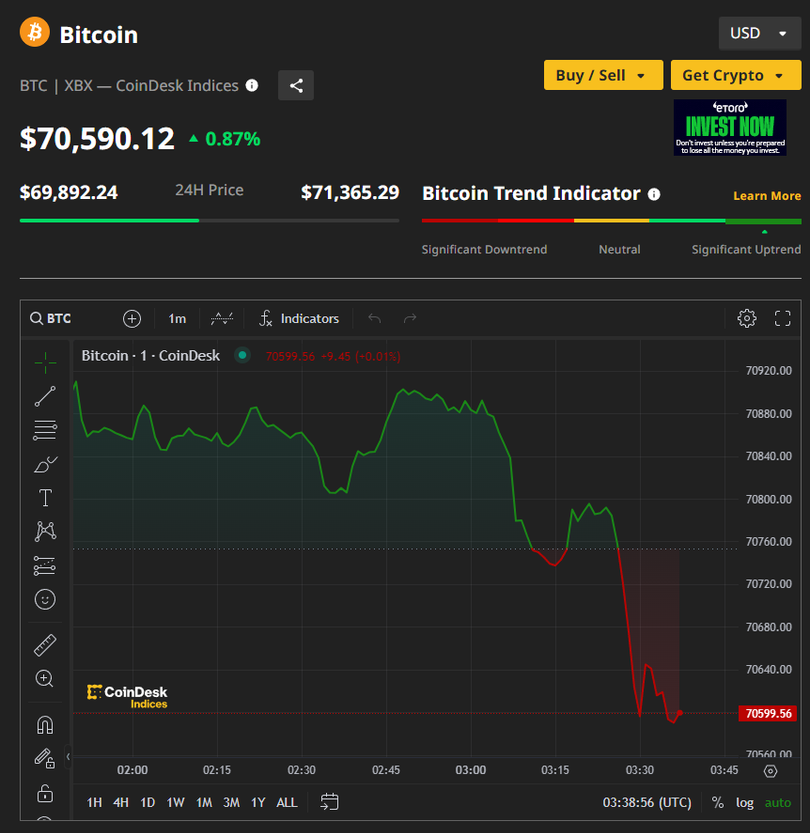
Task: Toggle log scale on price axis
Action: coord(745,802)
